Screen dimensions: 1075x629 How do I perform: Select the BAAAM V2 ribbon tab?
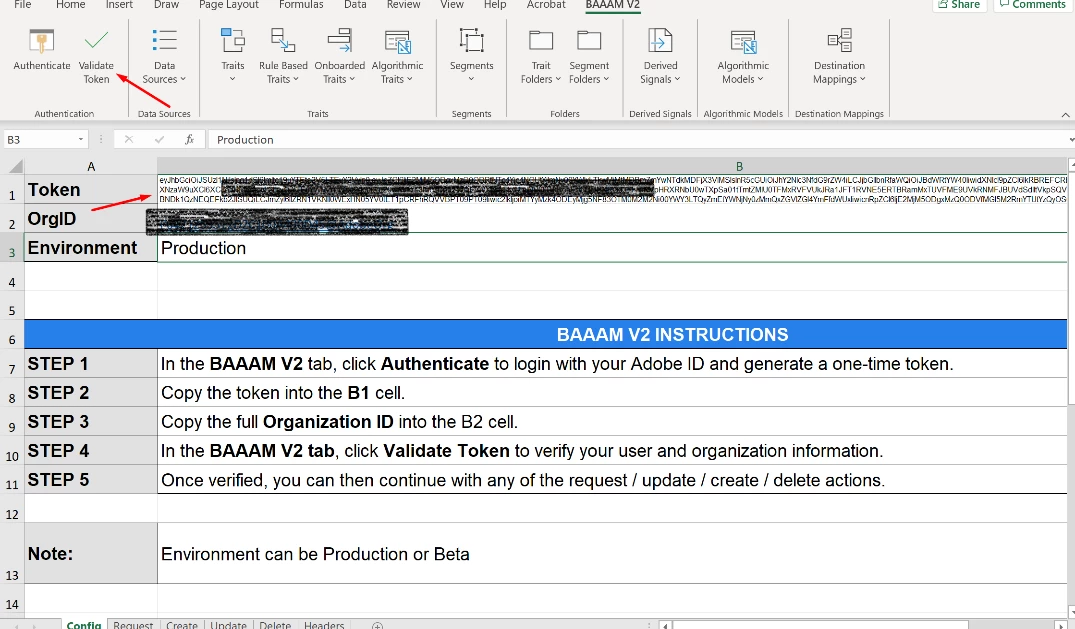click(613, 5)
